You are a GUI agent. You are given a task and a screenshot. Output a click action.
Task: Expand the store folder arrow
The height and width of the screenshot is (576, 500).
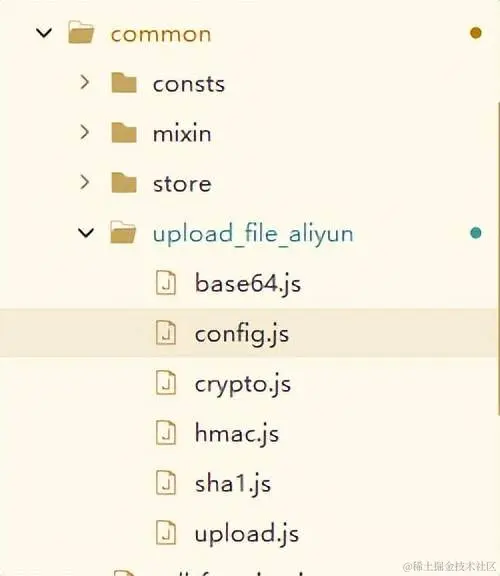85,182
